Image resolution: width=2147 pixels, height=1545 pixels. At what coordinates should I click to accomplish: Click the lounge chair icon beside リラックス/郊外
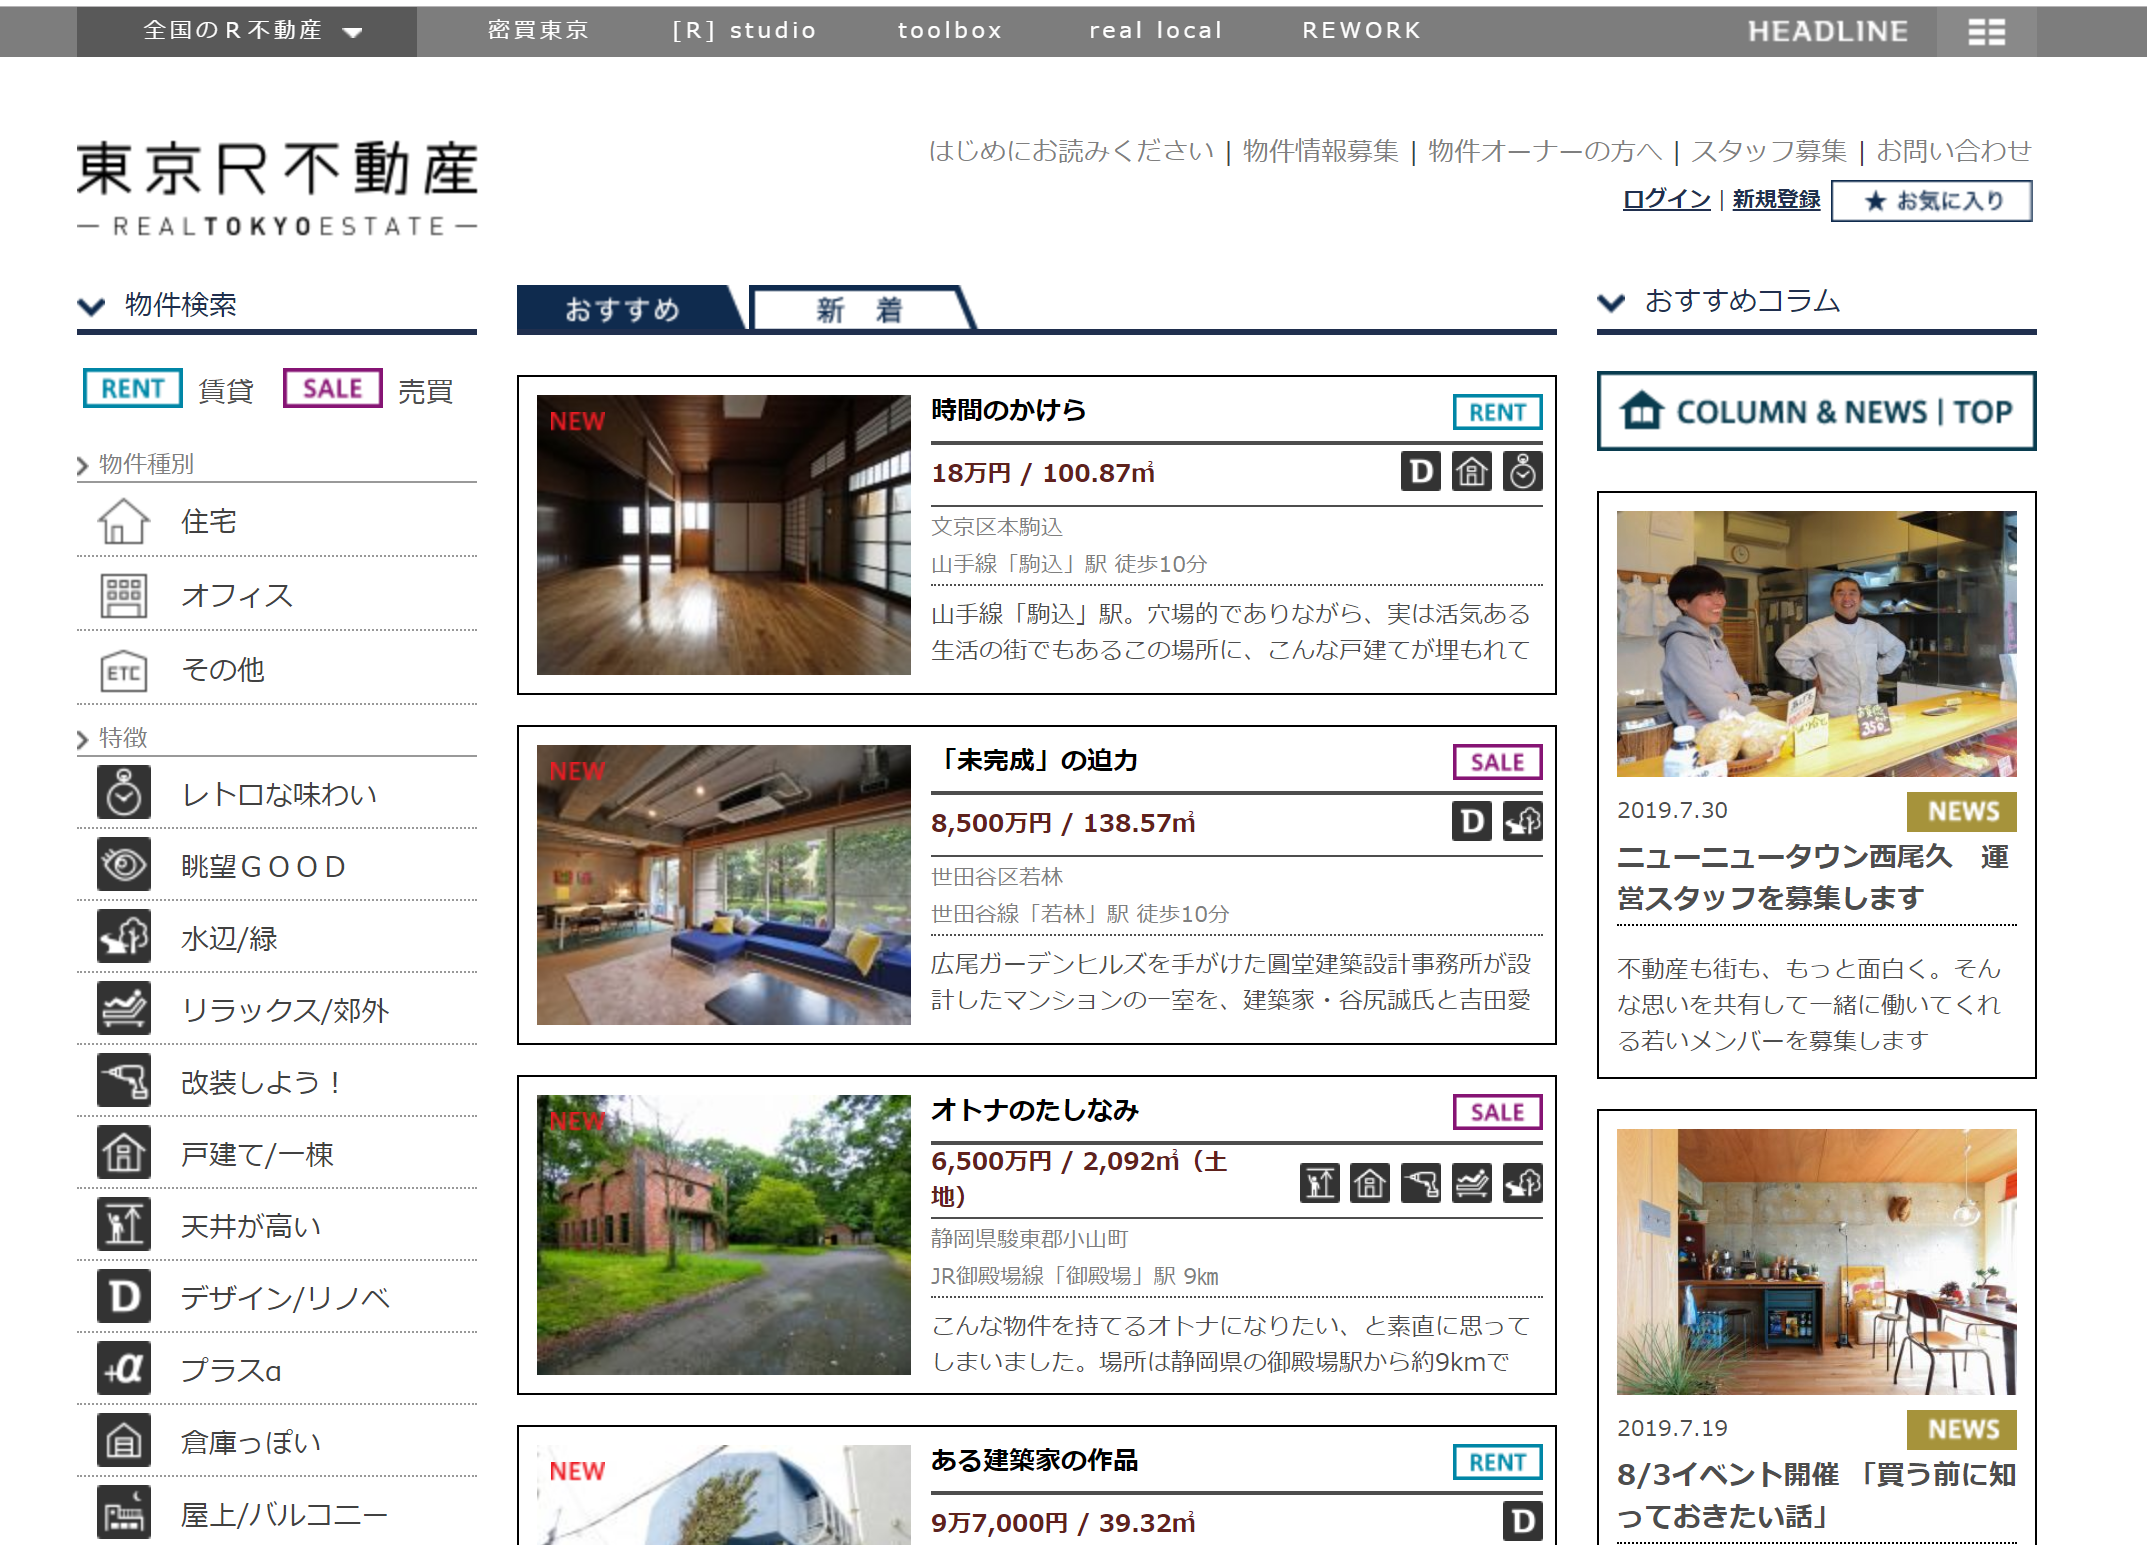(124, 1009)
